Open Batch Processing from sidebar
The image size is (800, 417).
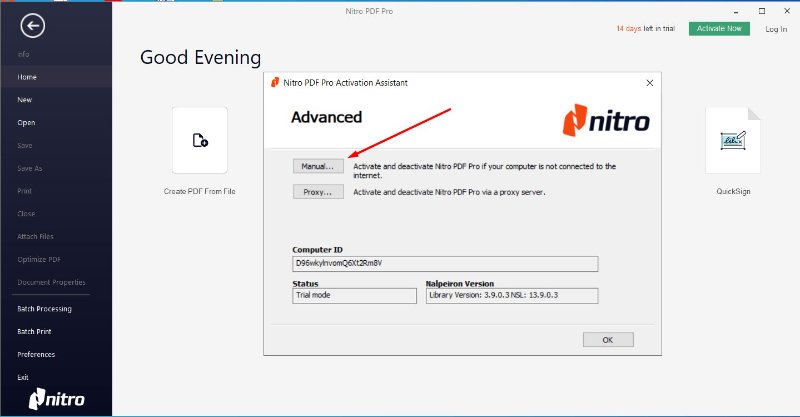(x=44, y=309)
